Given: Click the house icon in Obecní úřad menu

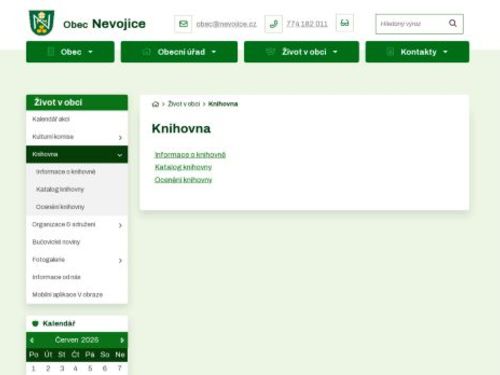Looking at the screenshot, I should [147, 52].
